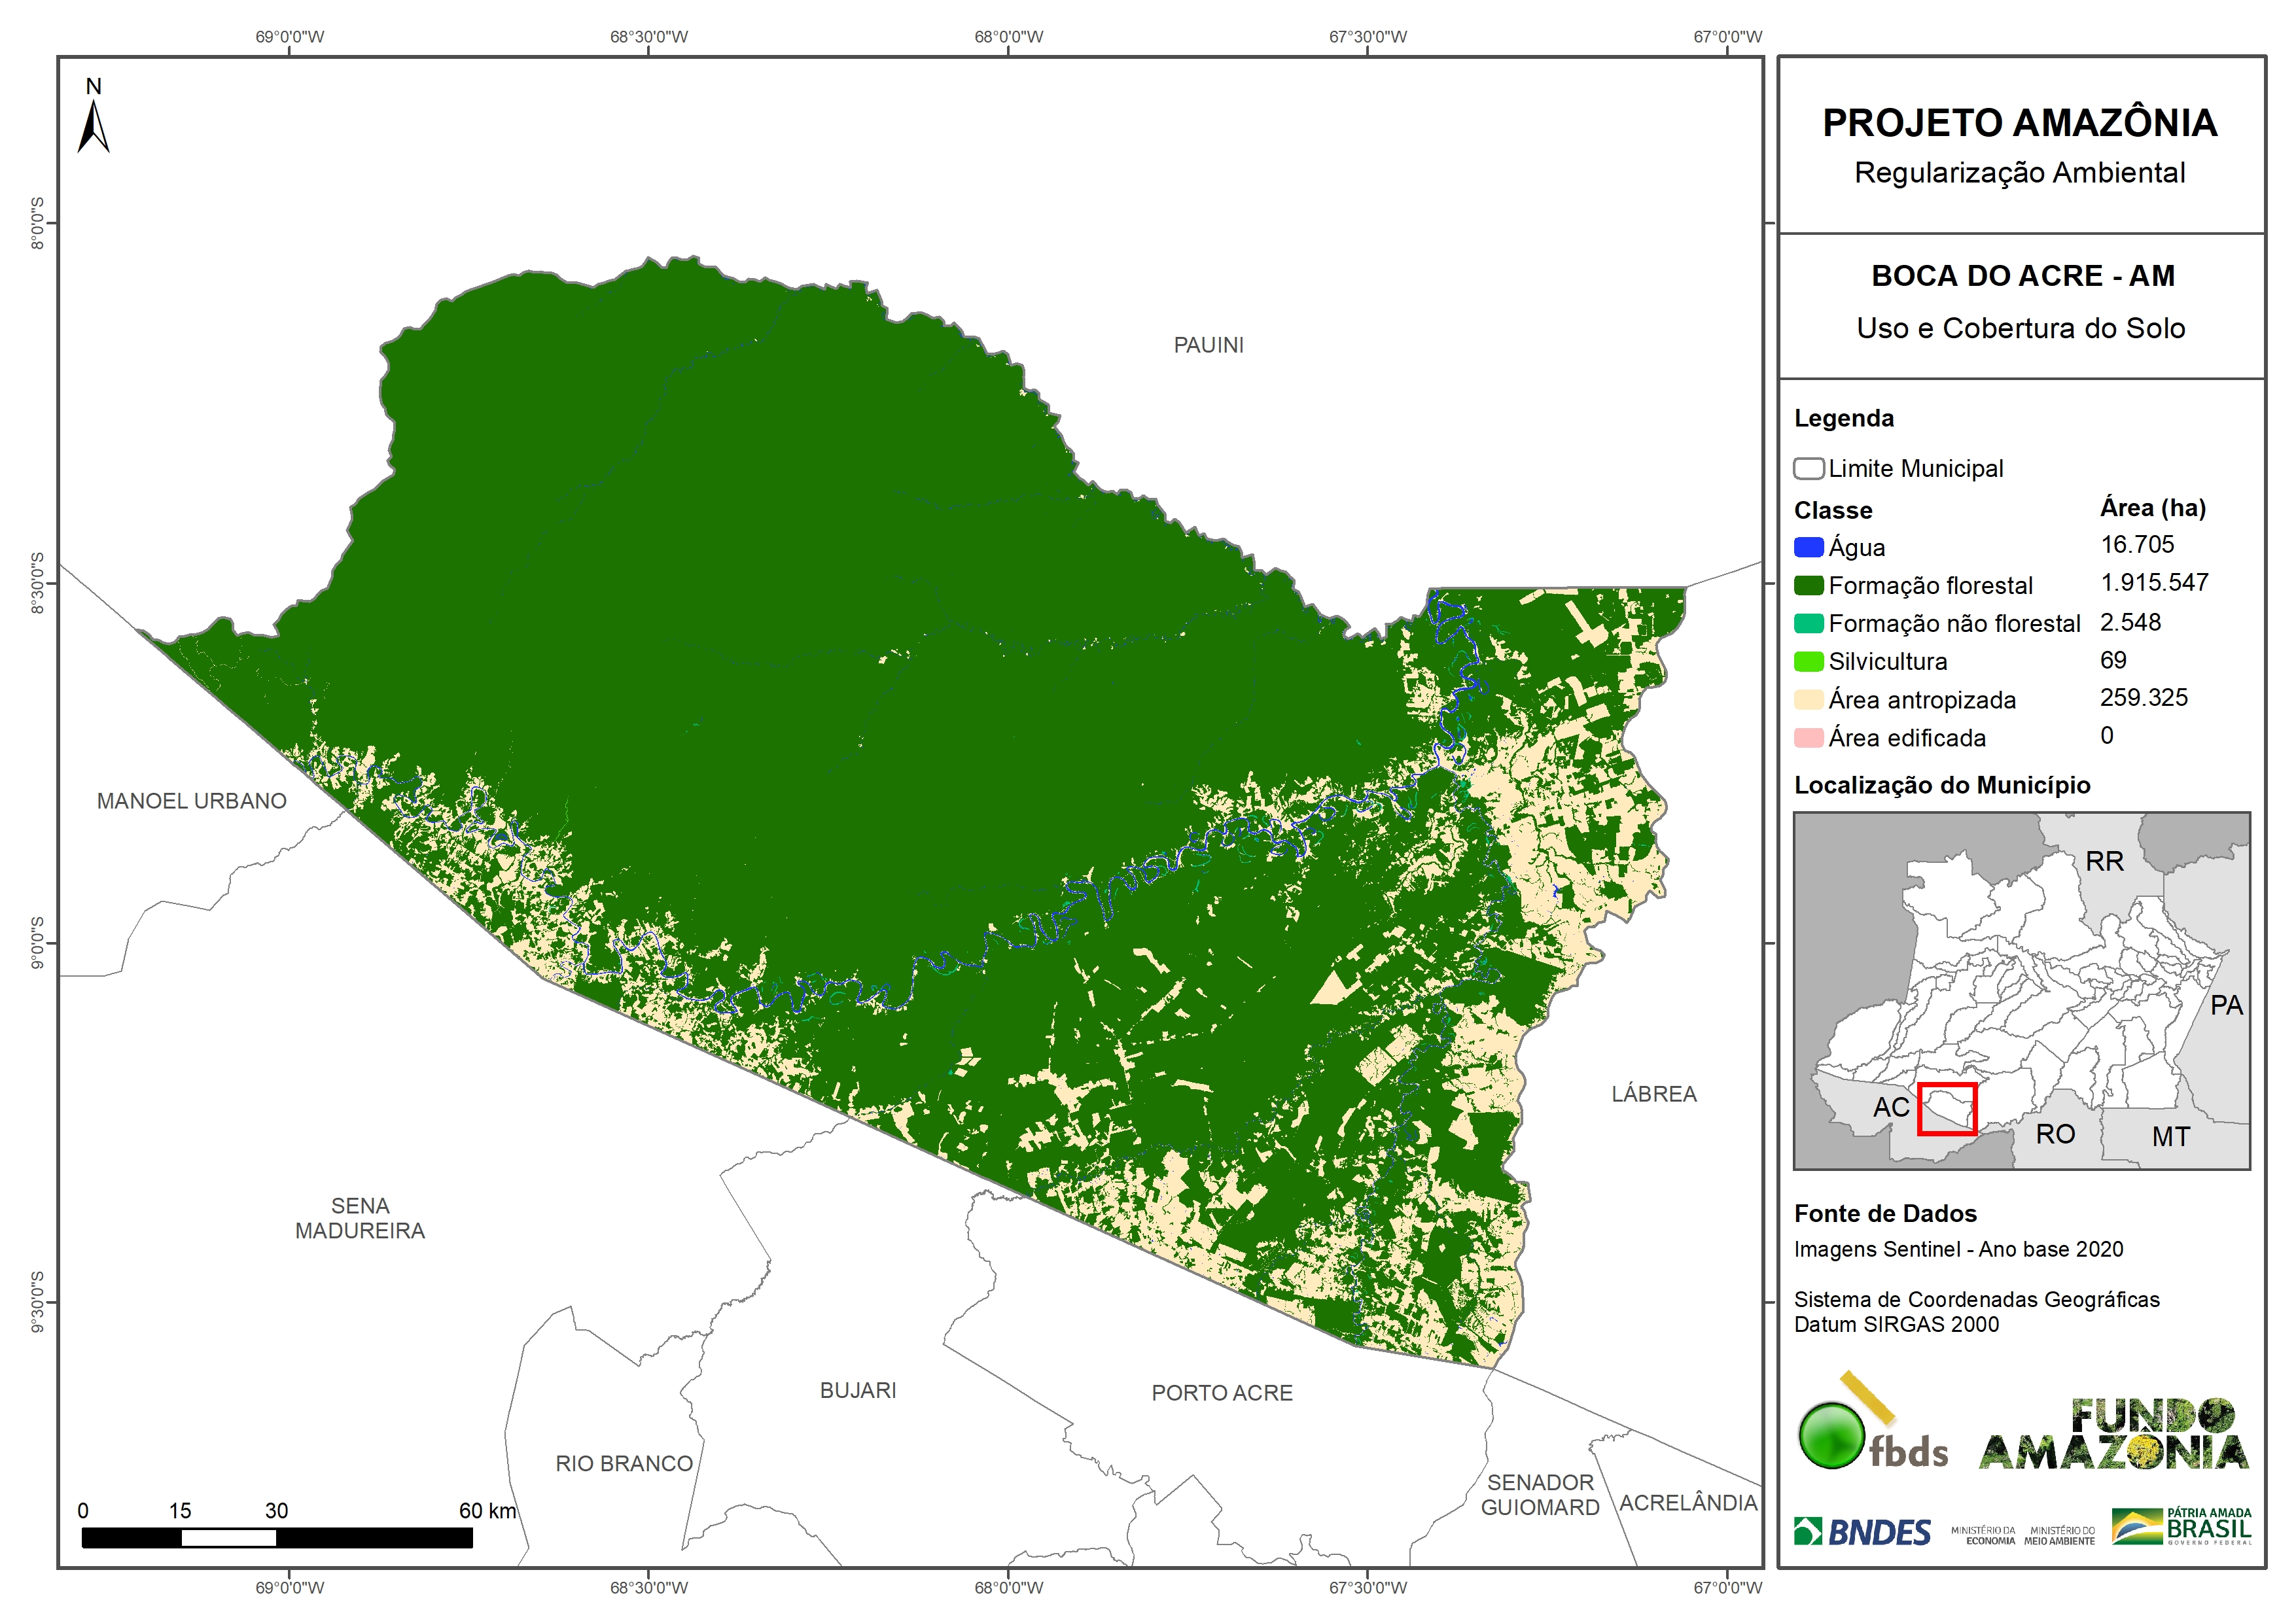2296x1623 pixels.
Task: Click the Limite Municipal legend symbol
Action: (1808, 469)
